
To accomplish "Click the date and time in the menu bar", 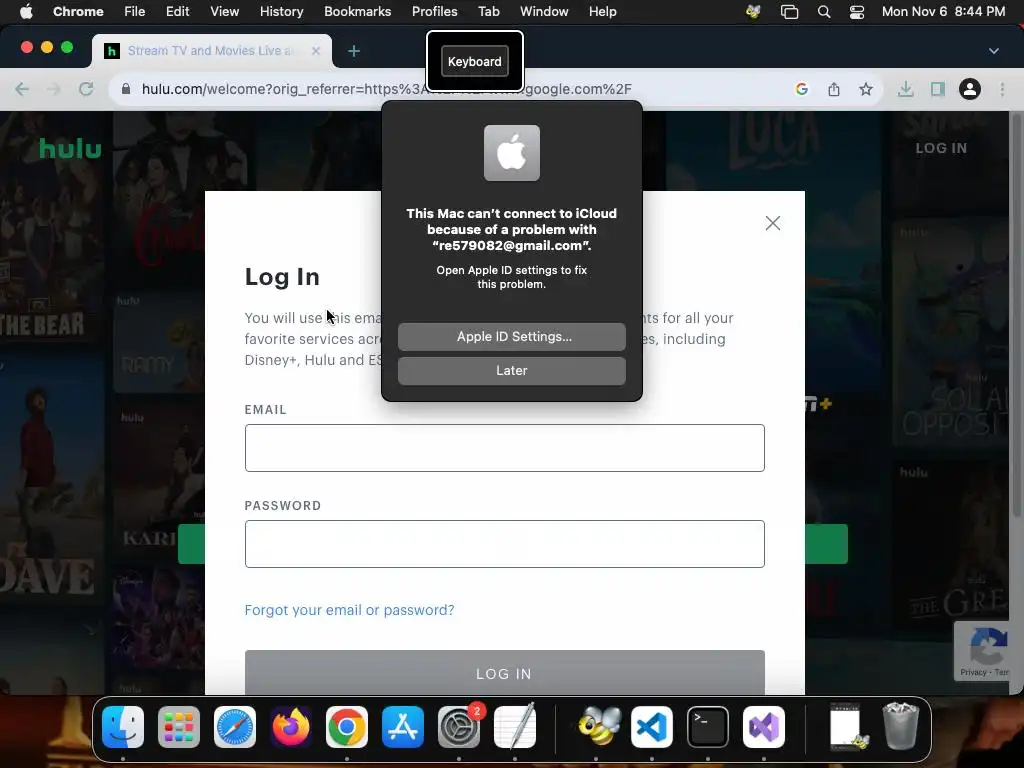I will pyautogui.click(x=943, y=12).
